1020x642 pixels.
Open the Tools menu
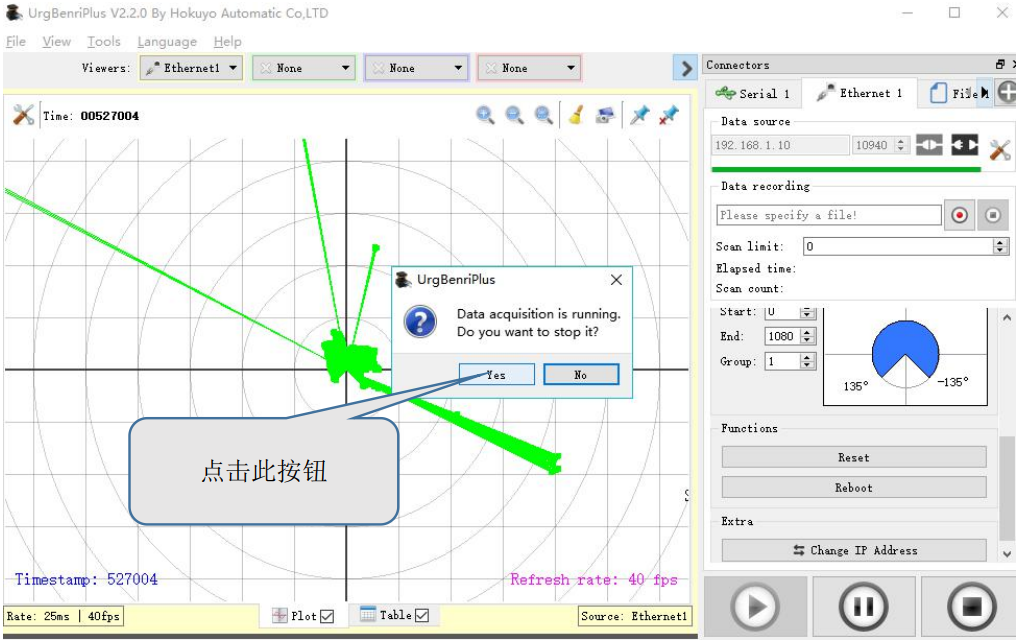point(103,42)
